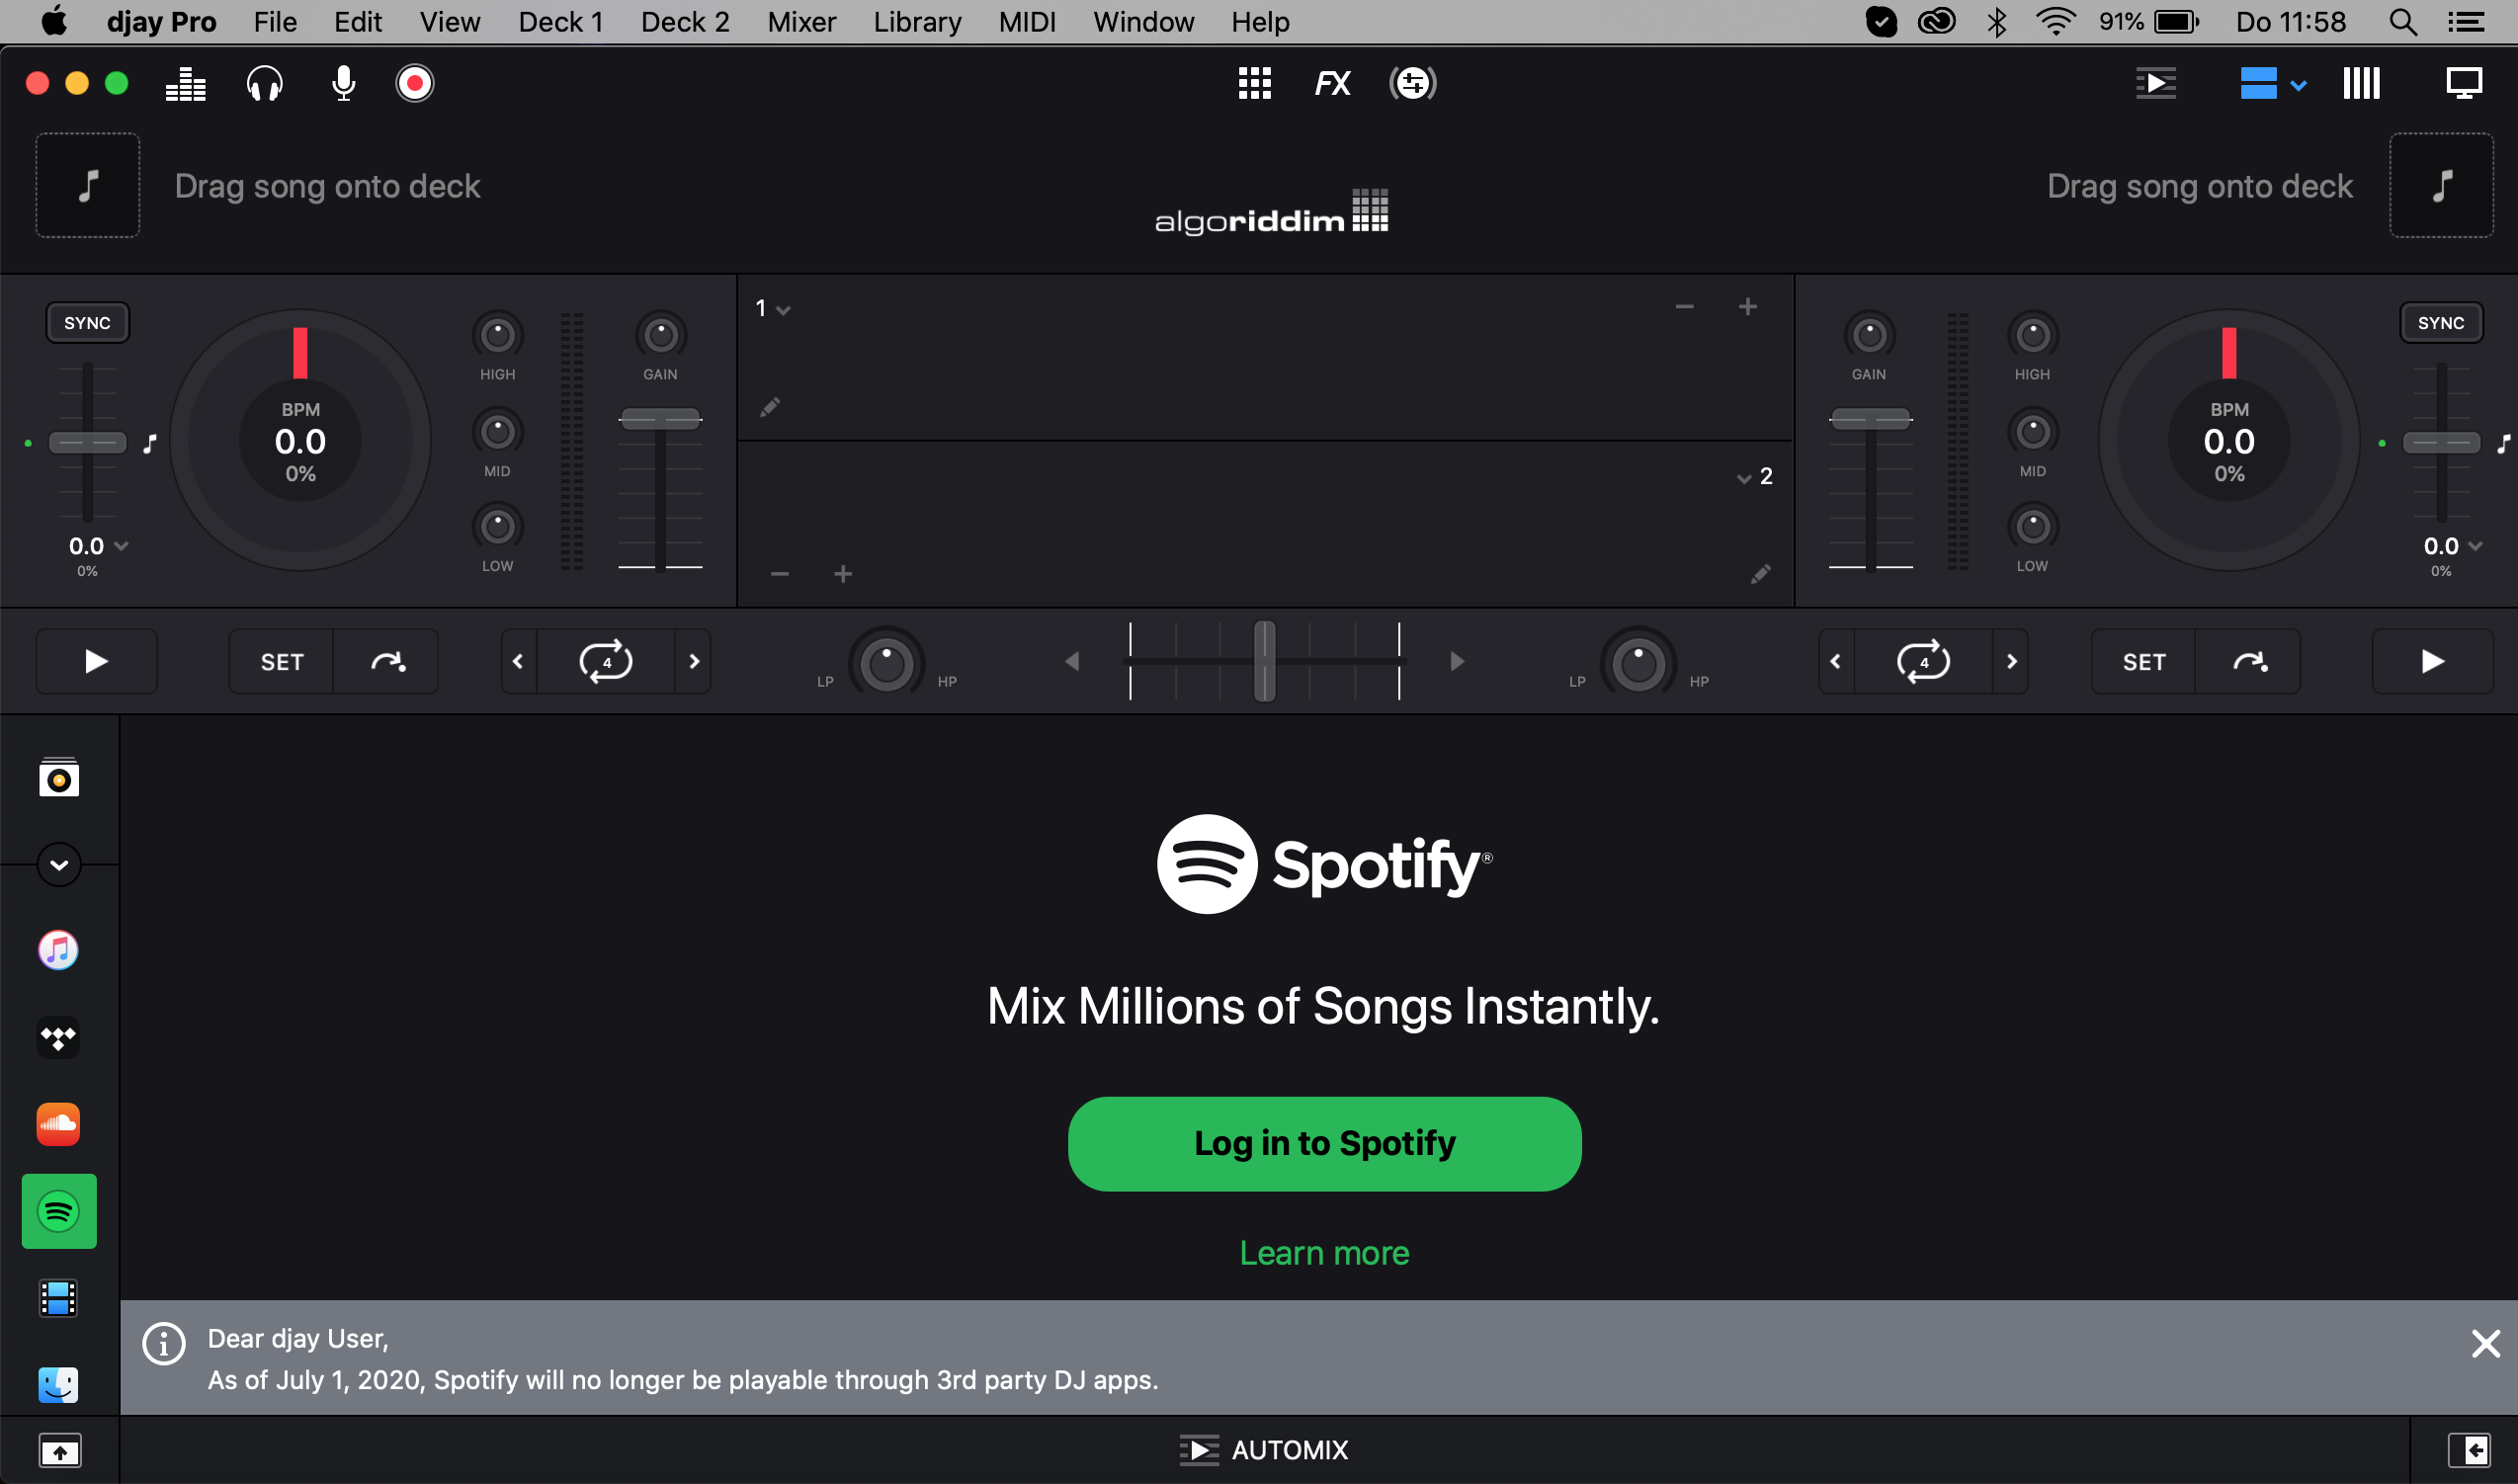Image resolution: width=2518 pixels, height=1484 pixels.
Task: Toggle SYNC on right deck
Action: coord(2440,323)
